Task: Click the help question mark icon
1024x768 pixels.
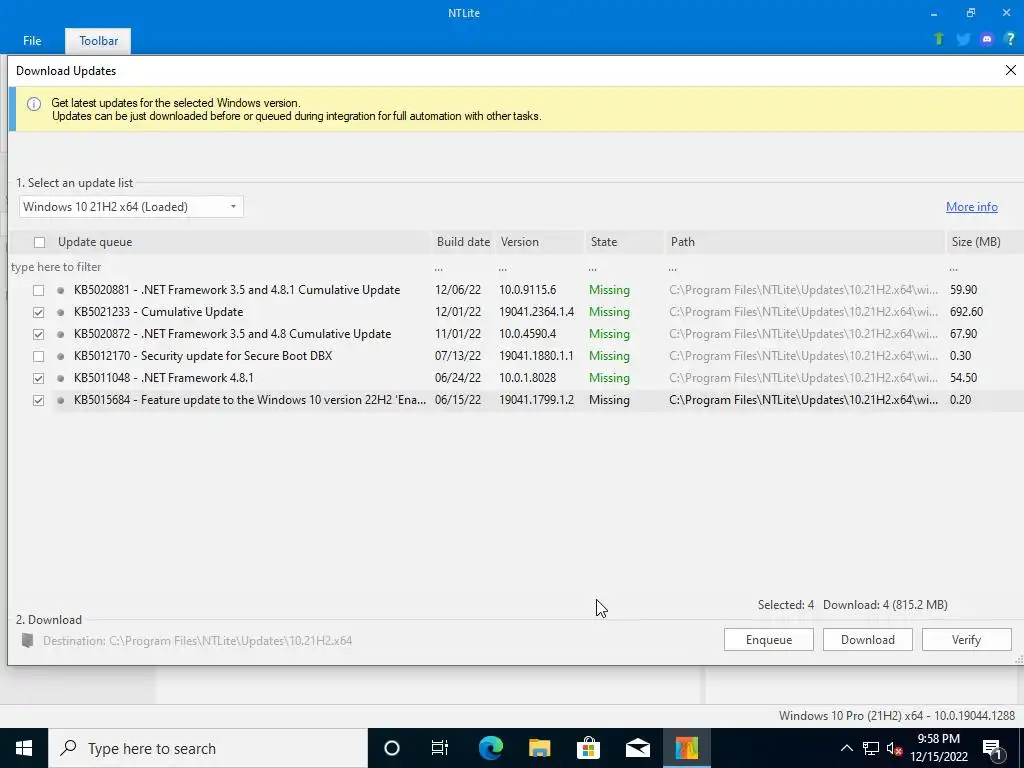Action: (1010, 39)
